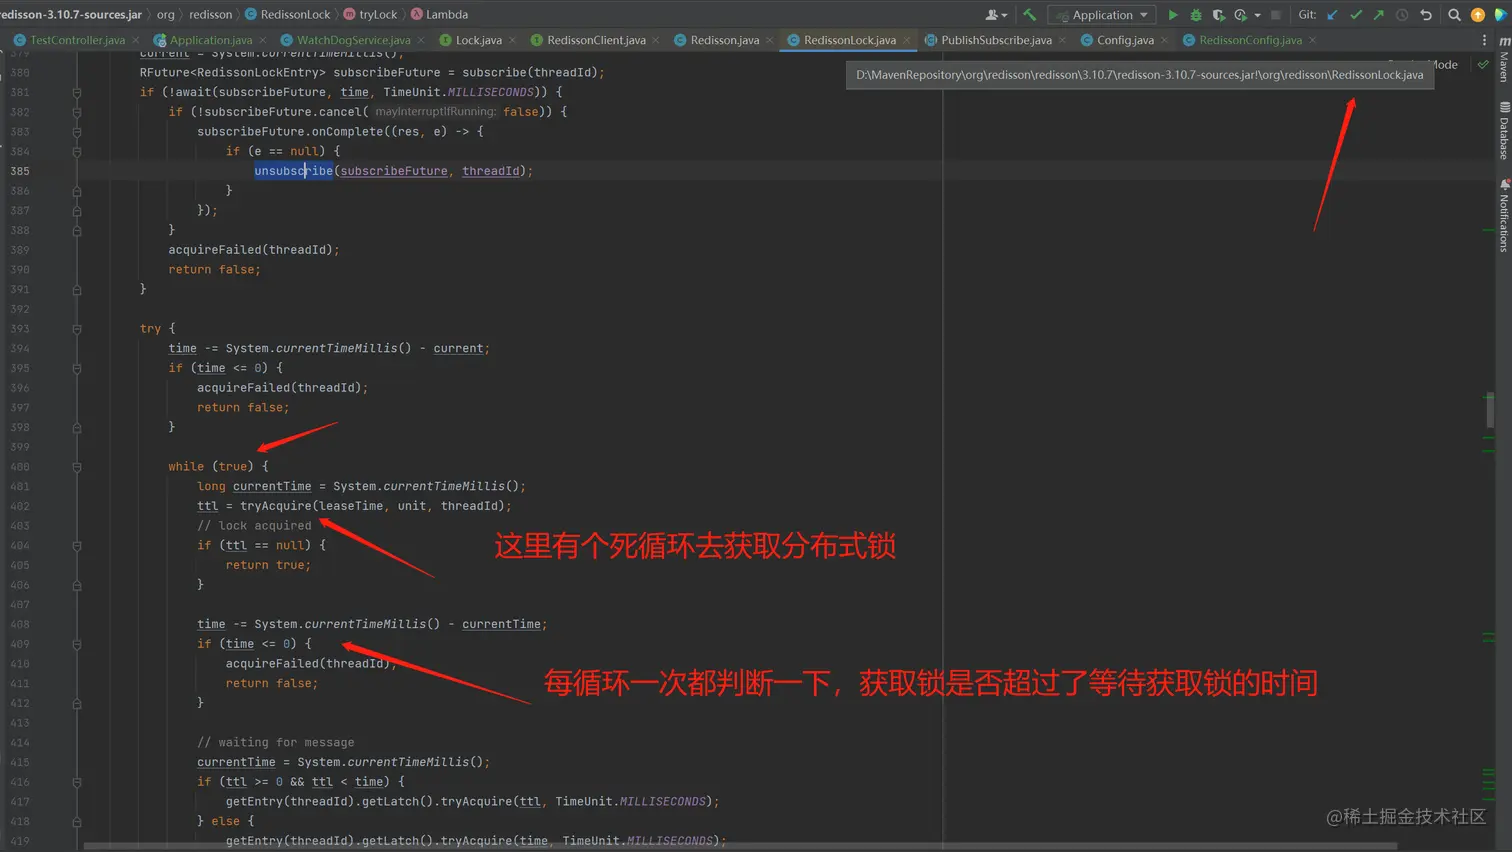The width and height of the screenshot is (1512, 852).
Task: Collapse the fold at line 381
Action: [77, 92]
